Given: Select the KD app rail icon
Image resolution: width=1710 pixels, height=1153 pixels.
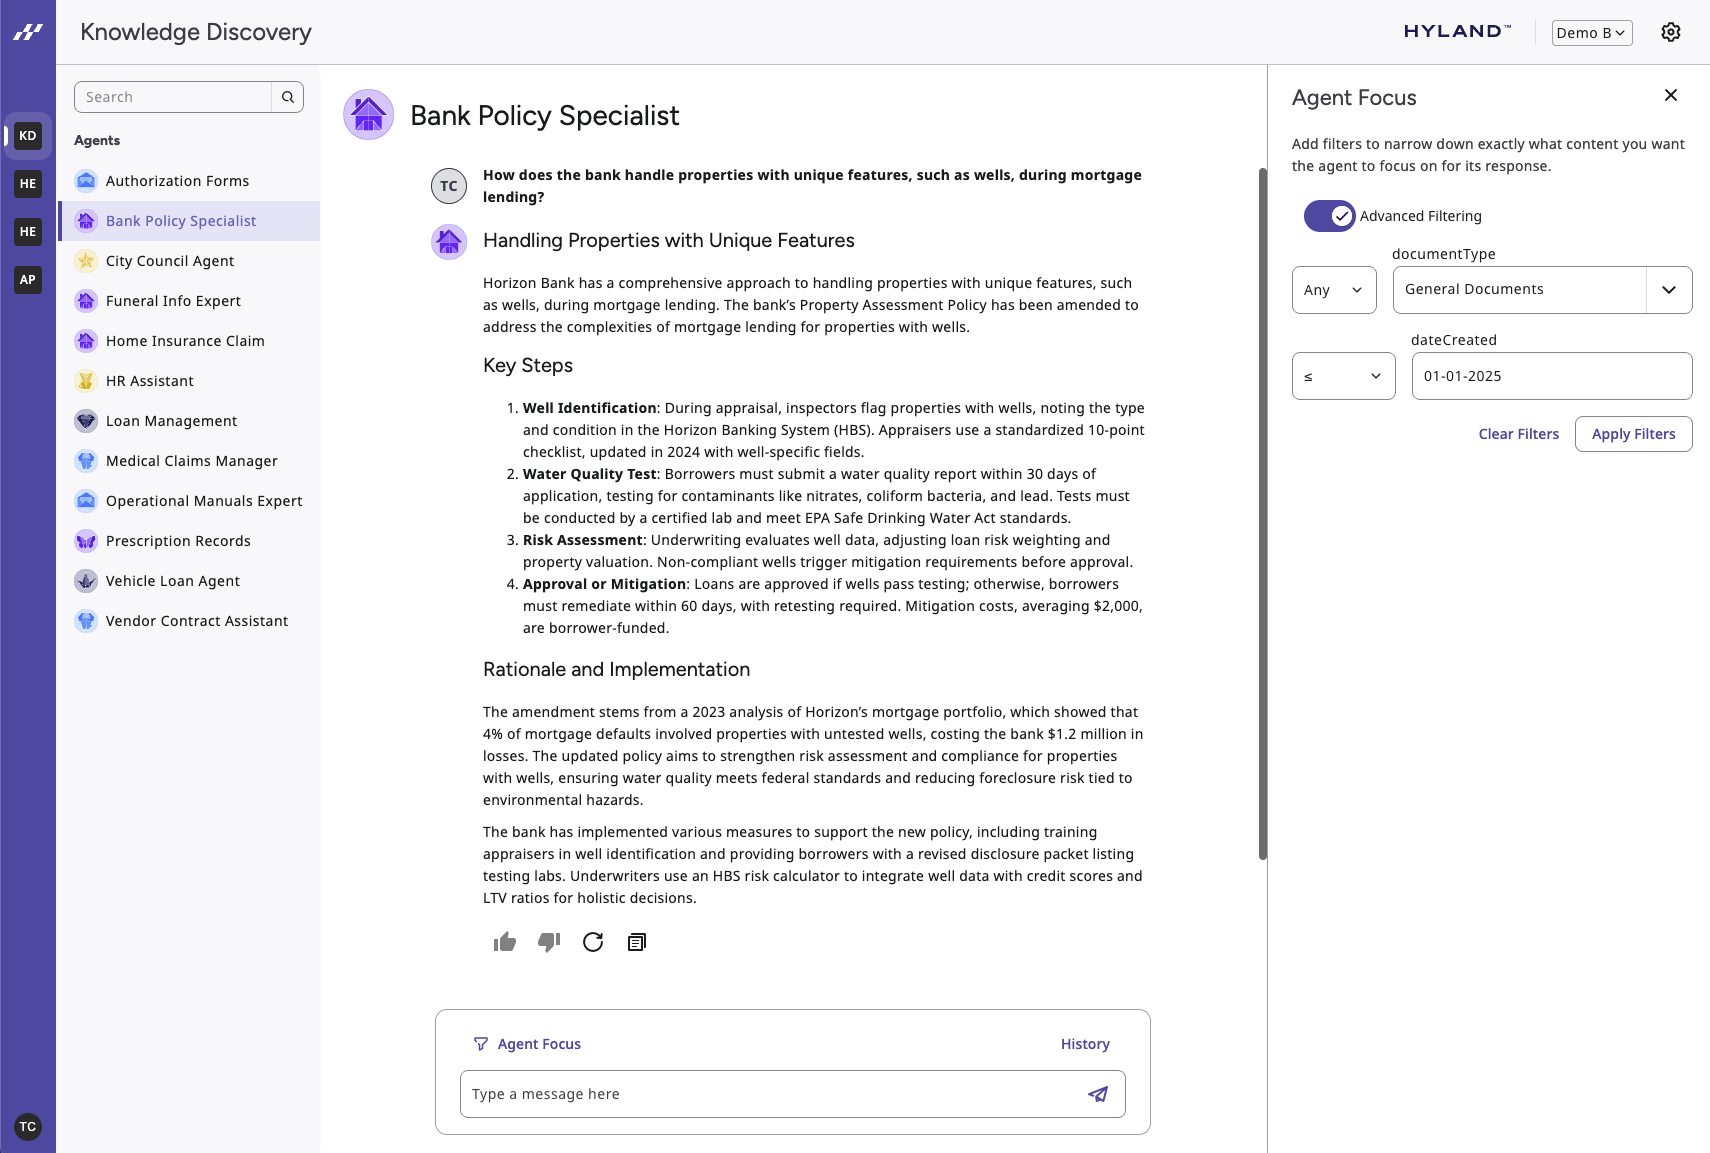Looking at the screenshot, I should point(28,136).
